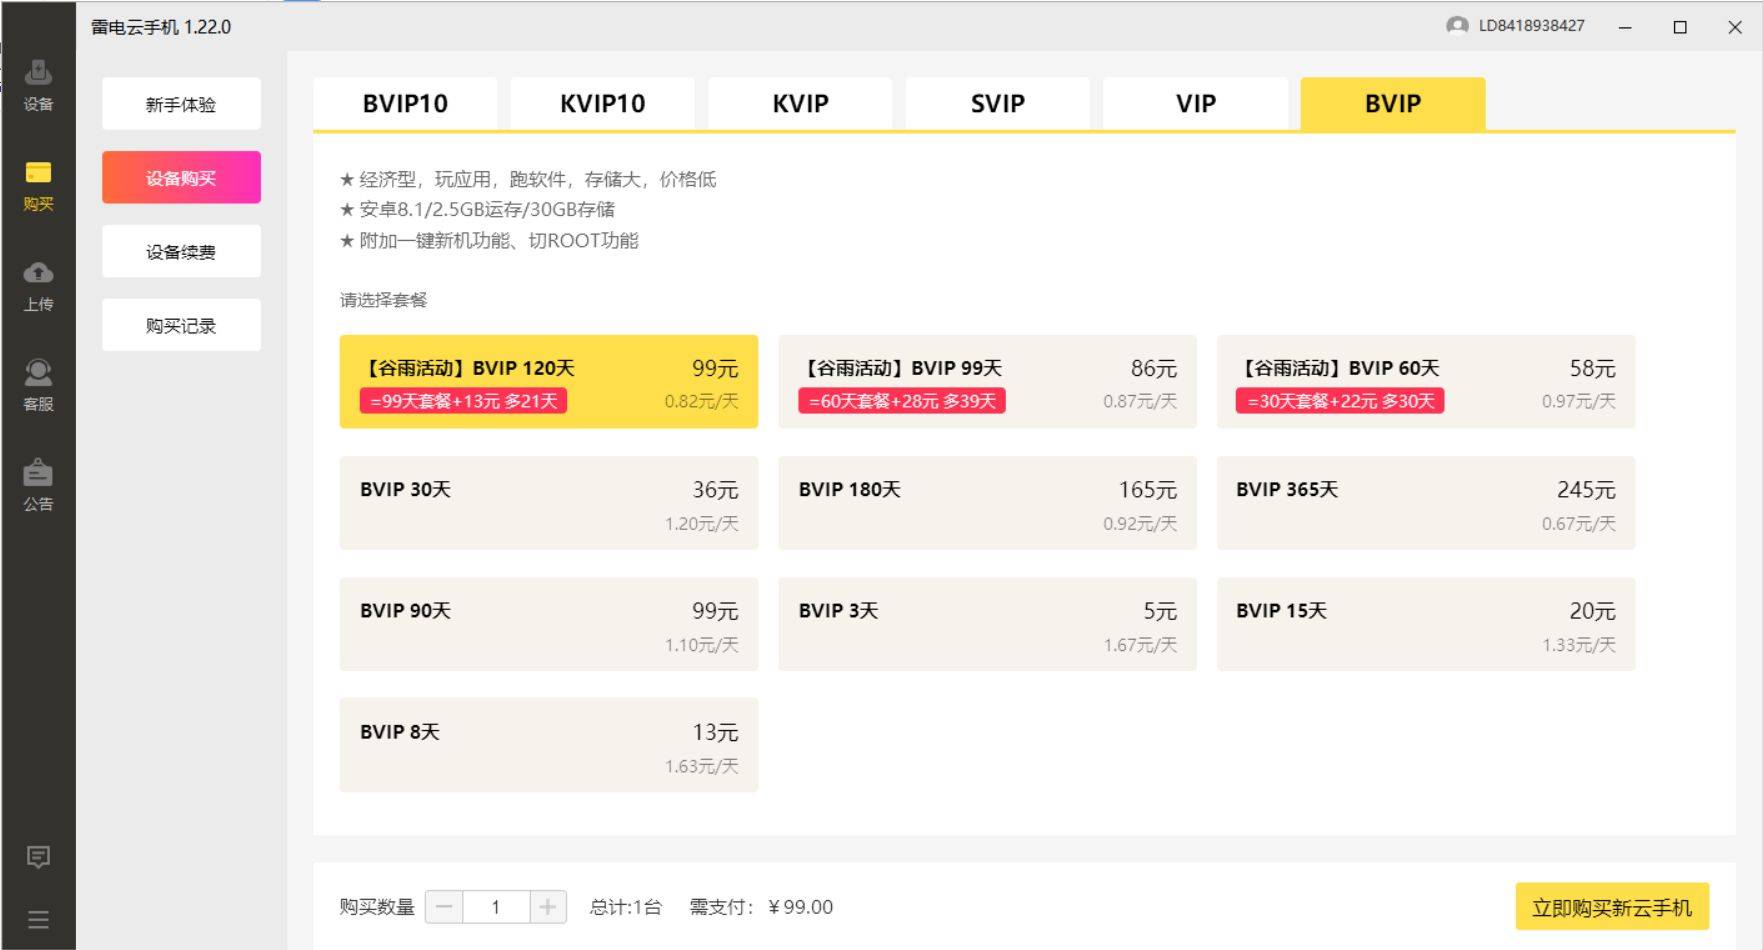The width and height of the screenshot is (1763, 950).
Task: Select BVIP 30天 36元 package
Action: tap(549, 503)
